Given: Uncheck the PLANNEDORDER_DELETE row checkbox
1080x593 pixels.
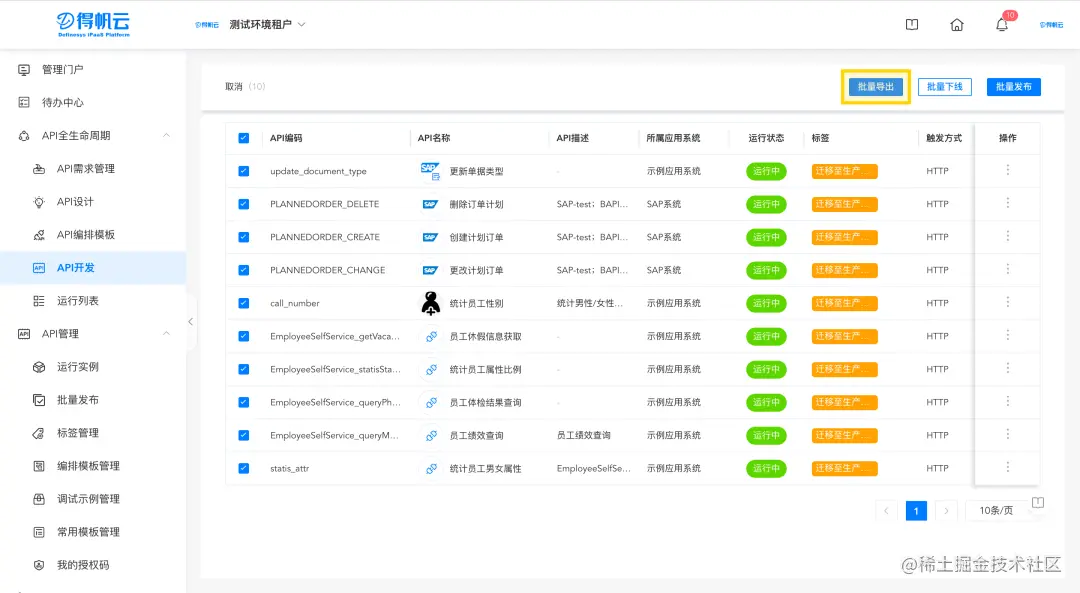Looking at the screenshot, I should [244, 205].
